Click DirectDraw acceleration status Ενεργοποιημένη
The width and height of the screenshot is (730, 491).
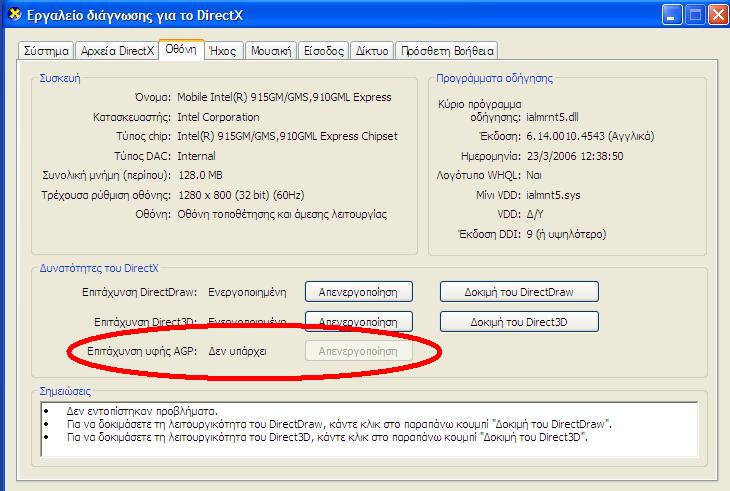click(247, 292)
